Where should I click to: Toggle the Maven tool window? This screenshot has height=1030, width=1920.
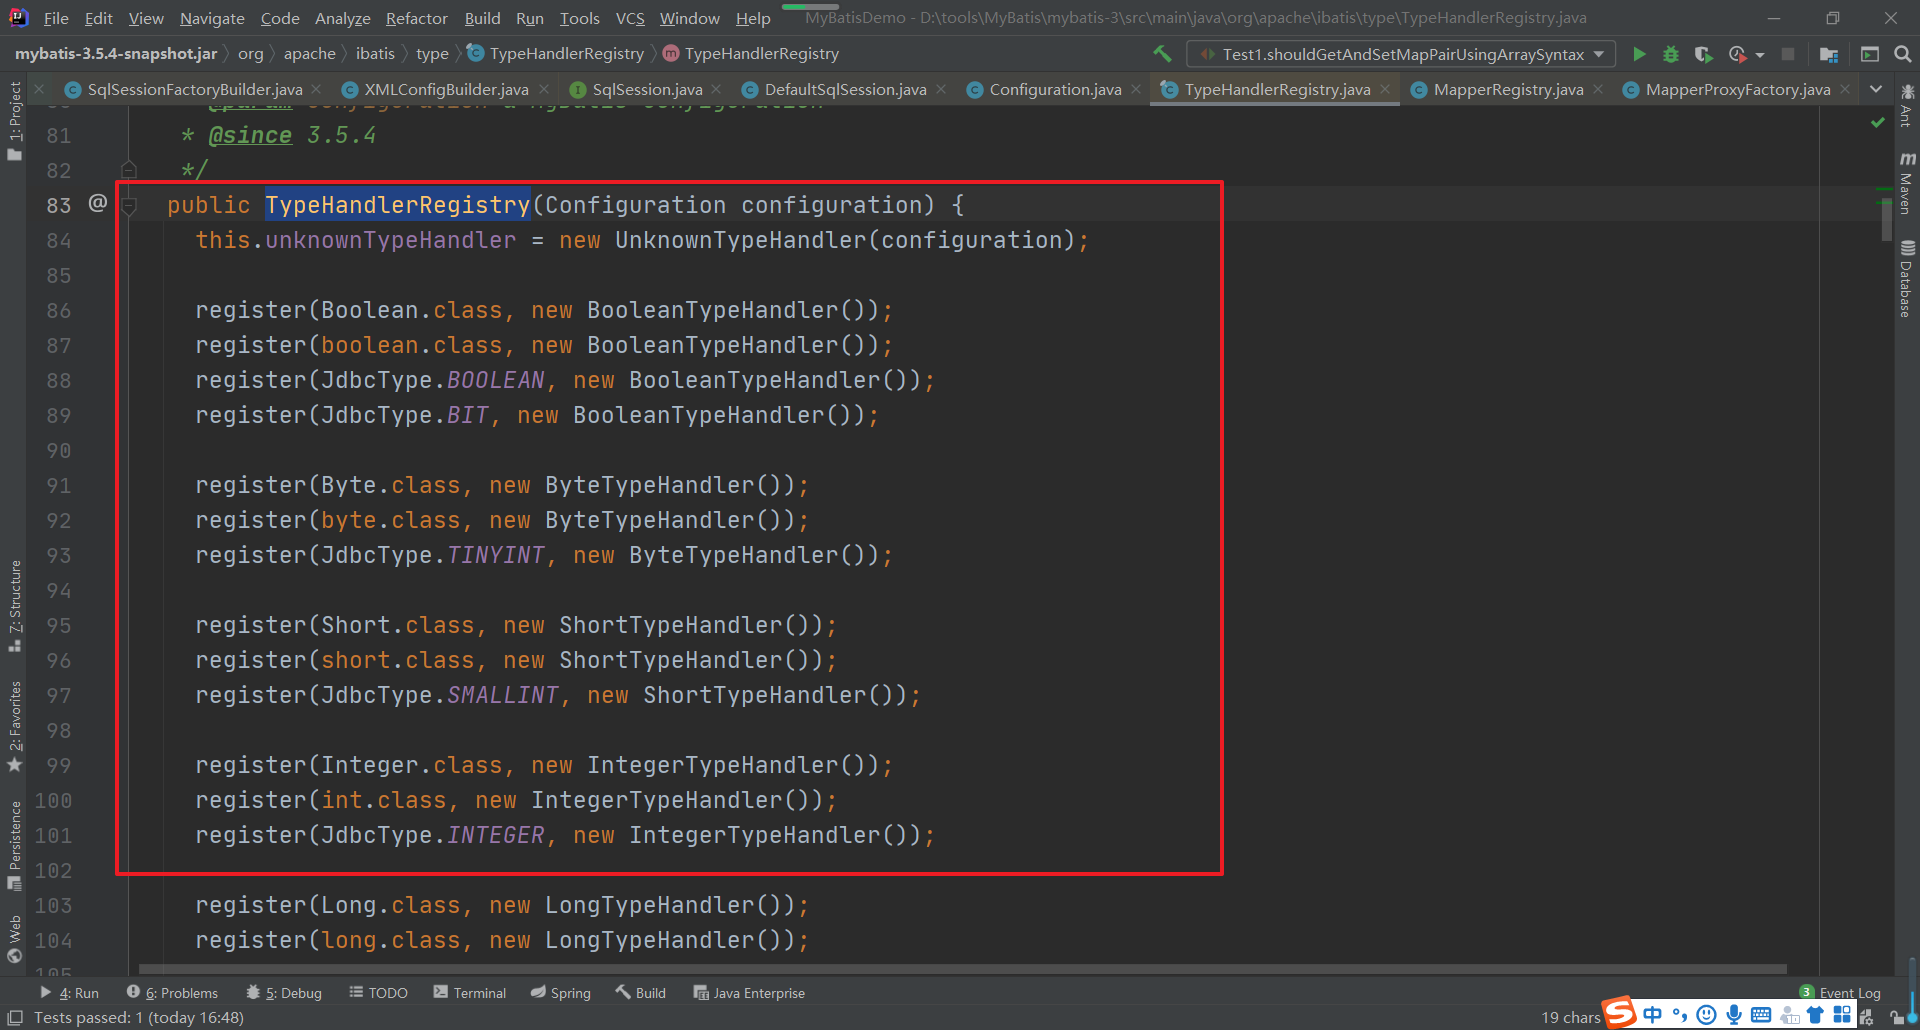pyautogui.click(x=1906, y=185)
